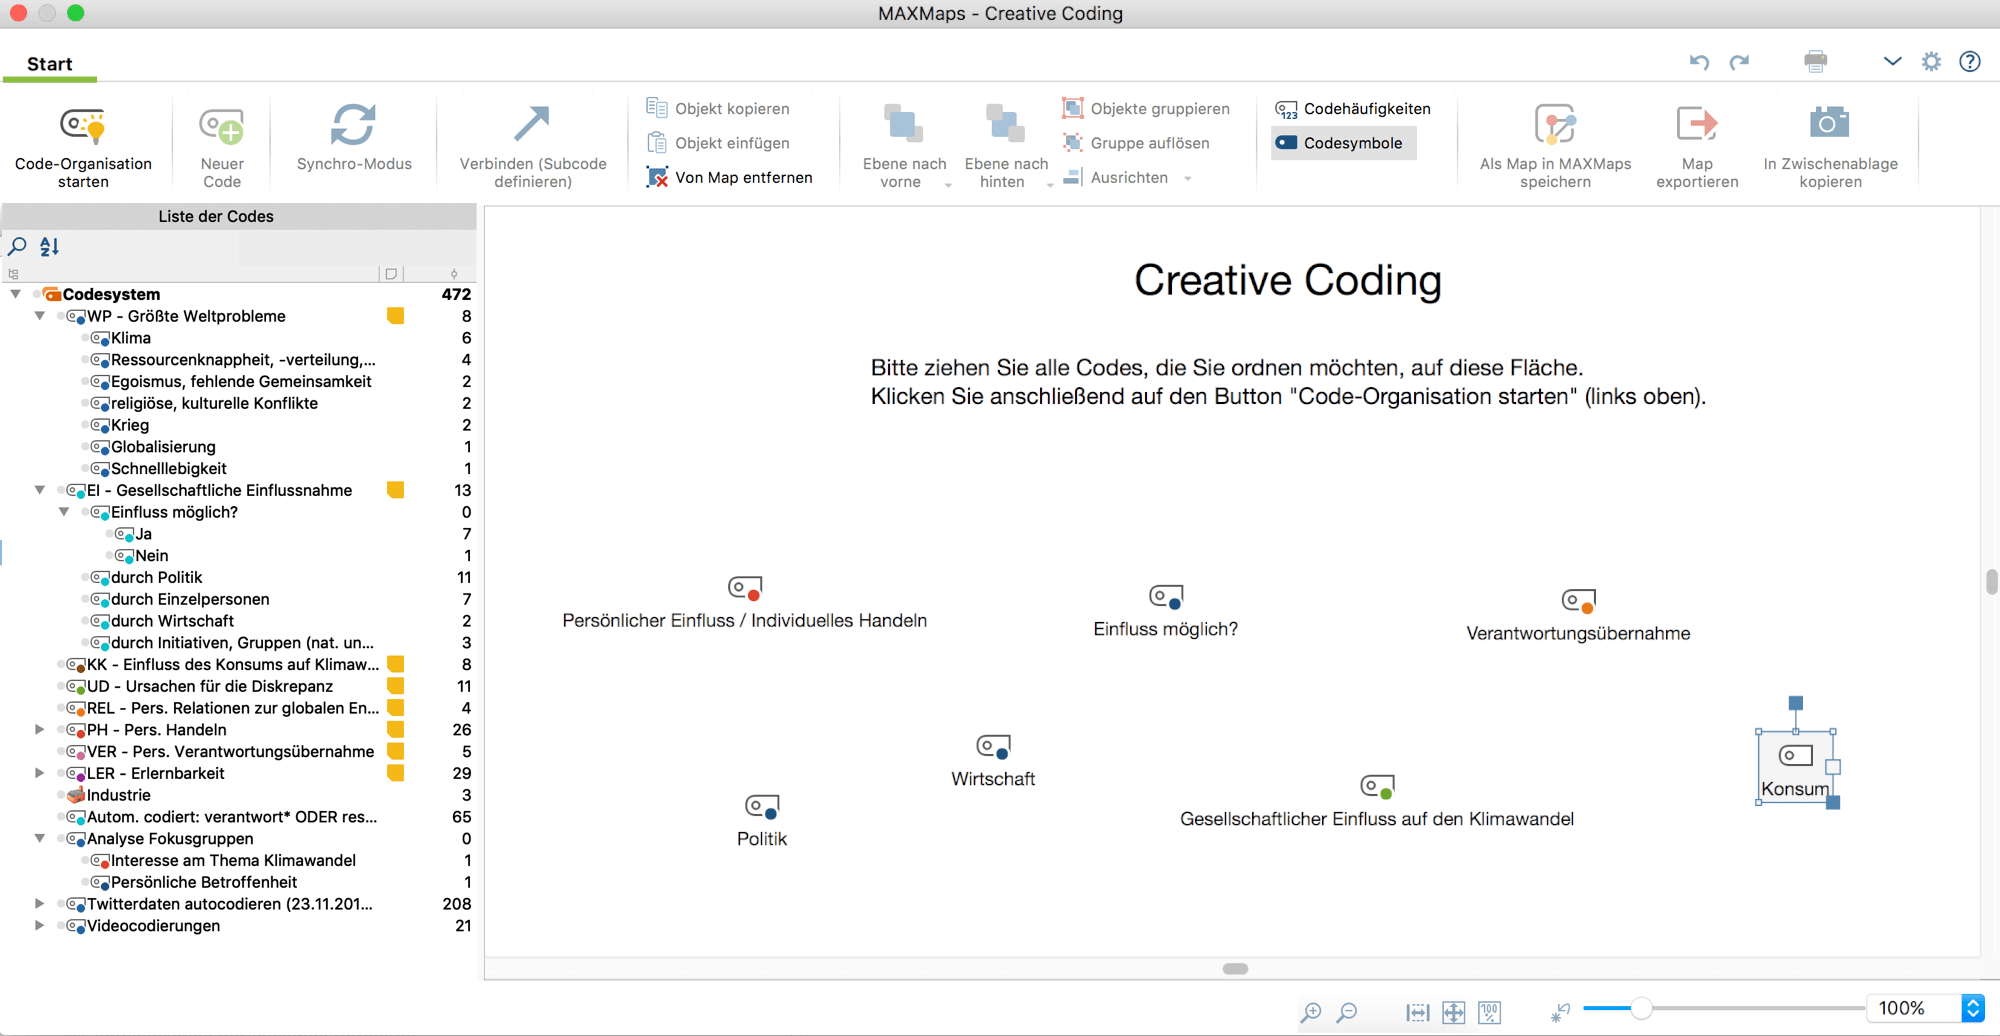Expand LER - Erlernbarkeit node
The height and width of the screenshot is (1036, 2000).
[x=40, y=773]
